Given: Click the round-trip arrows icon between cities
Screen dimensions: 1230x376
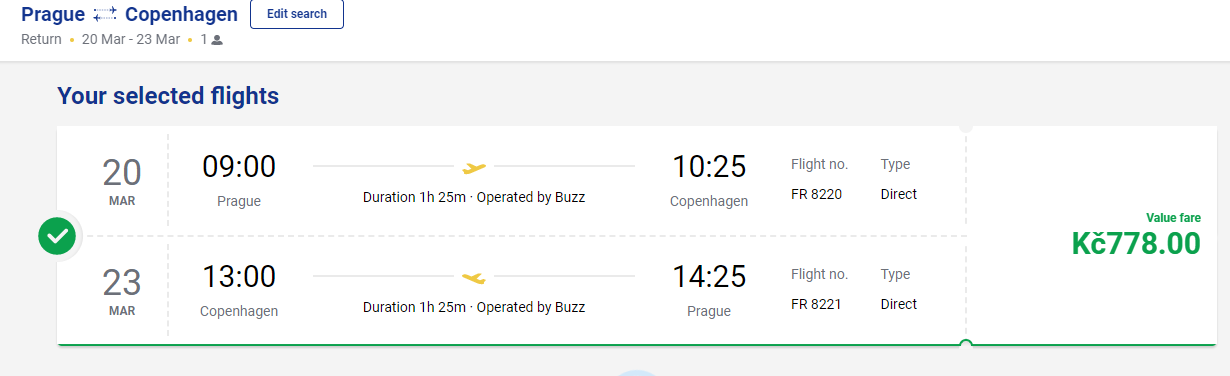Looking at the screenshot, I should point(105,15).
